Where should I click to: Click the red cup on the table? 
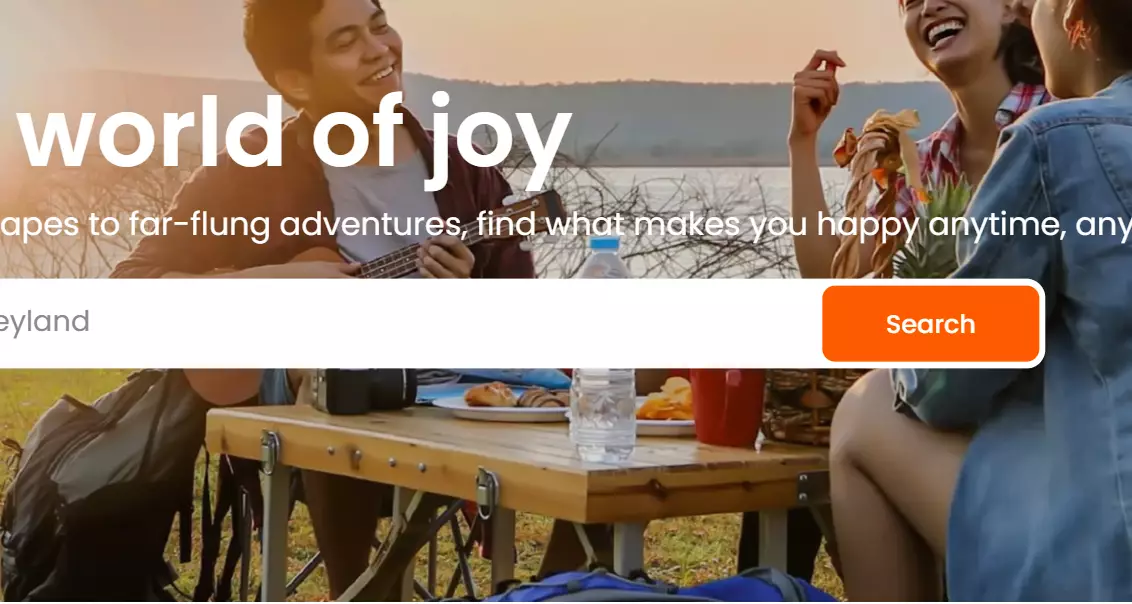[x=727, y=408]
